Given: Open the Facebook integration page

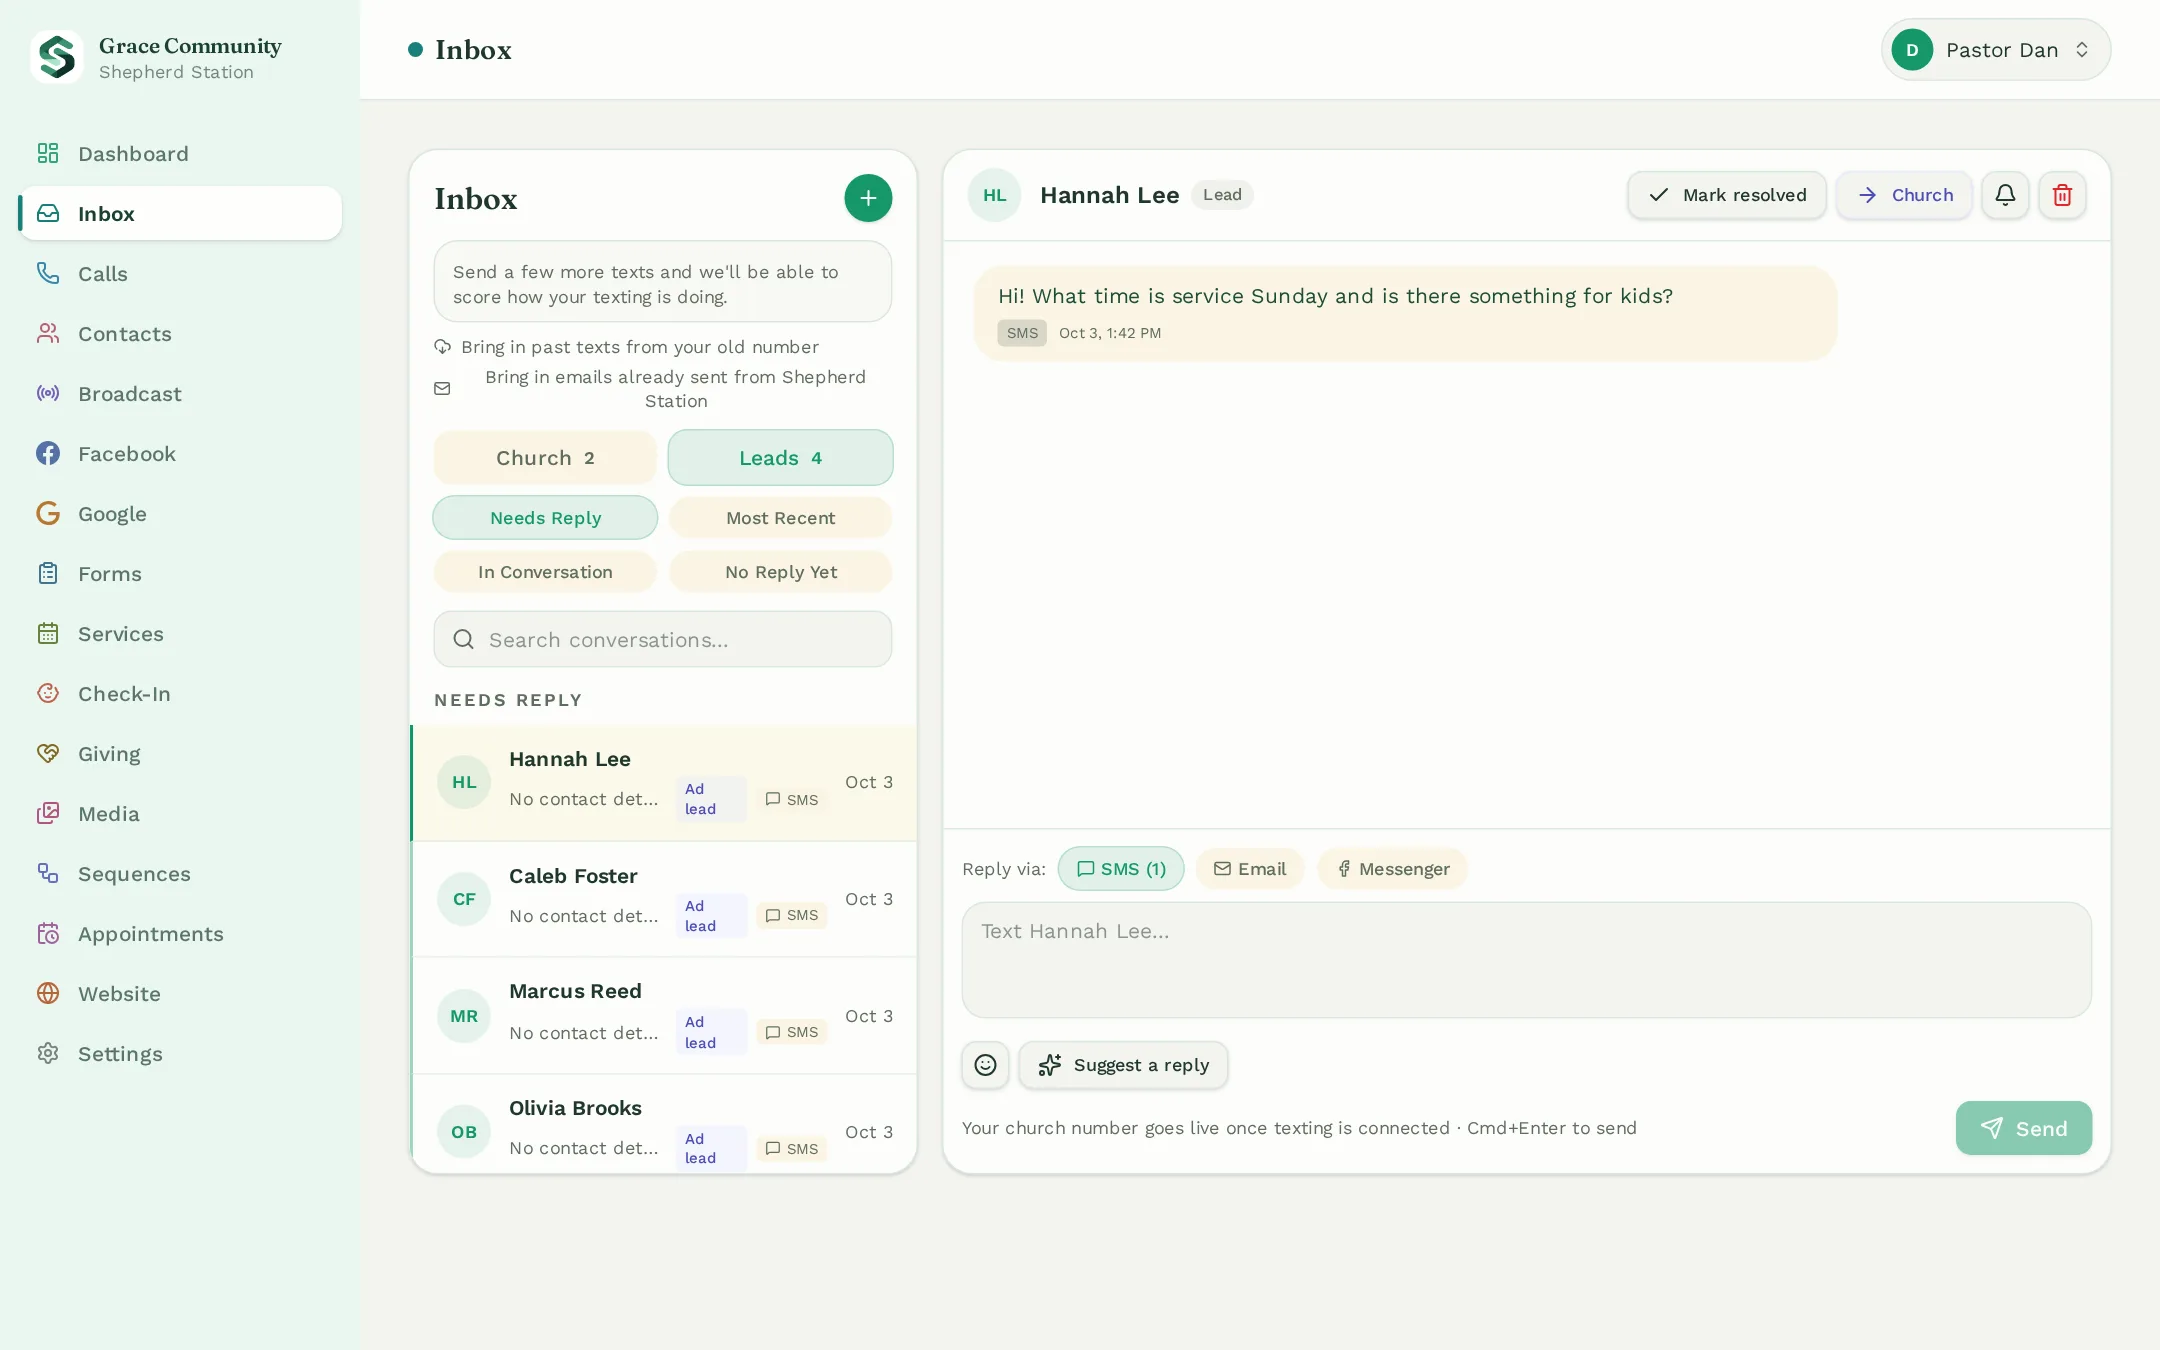Looking at the screenshot, I should [180, 453].
